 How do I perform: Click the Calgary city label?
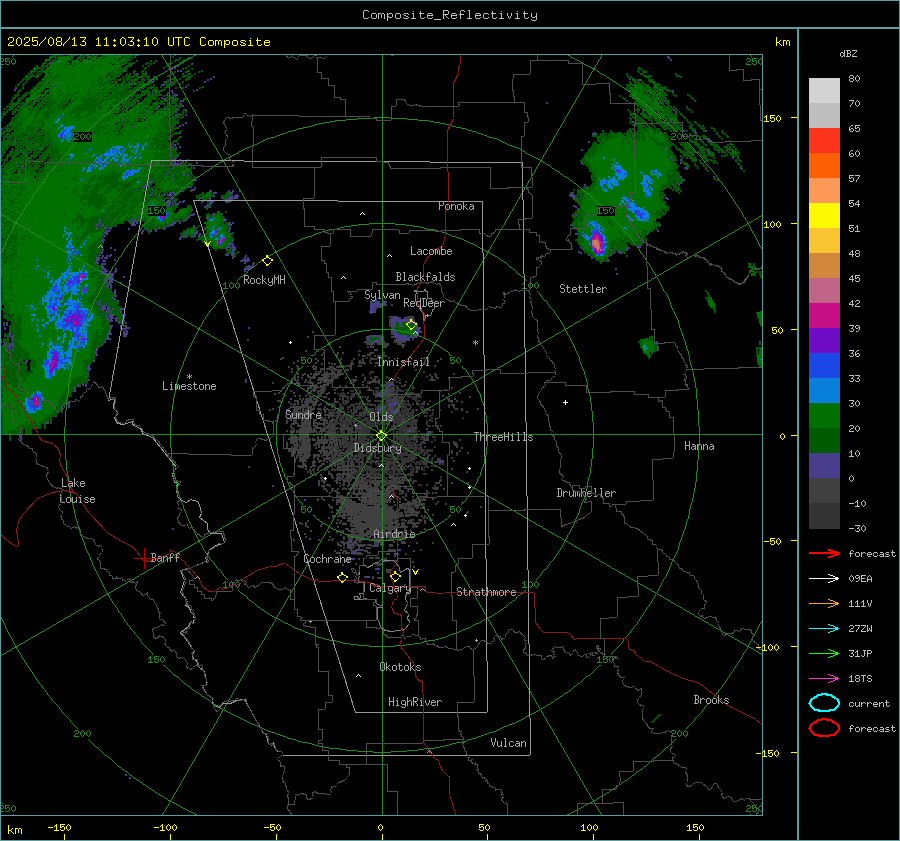click(x=390, y=588)
